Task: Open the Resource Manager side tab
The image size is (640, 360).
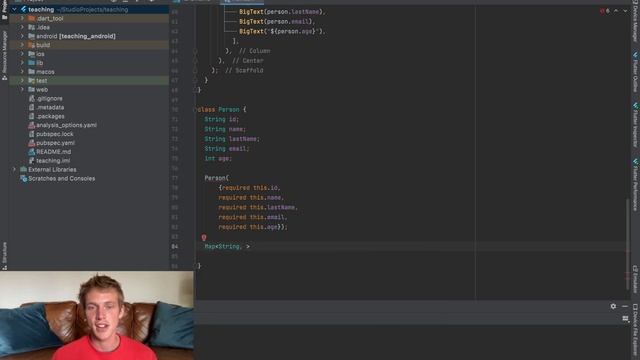Action: click(x=4, y=55)
